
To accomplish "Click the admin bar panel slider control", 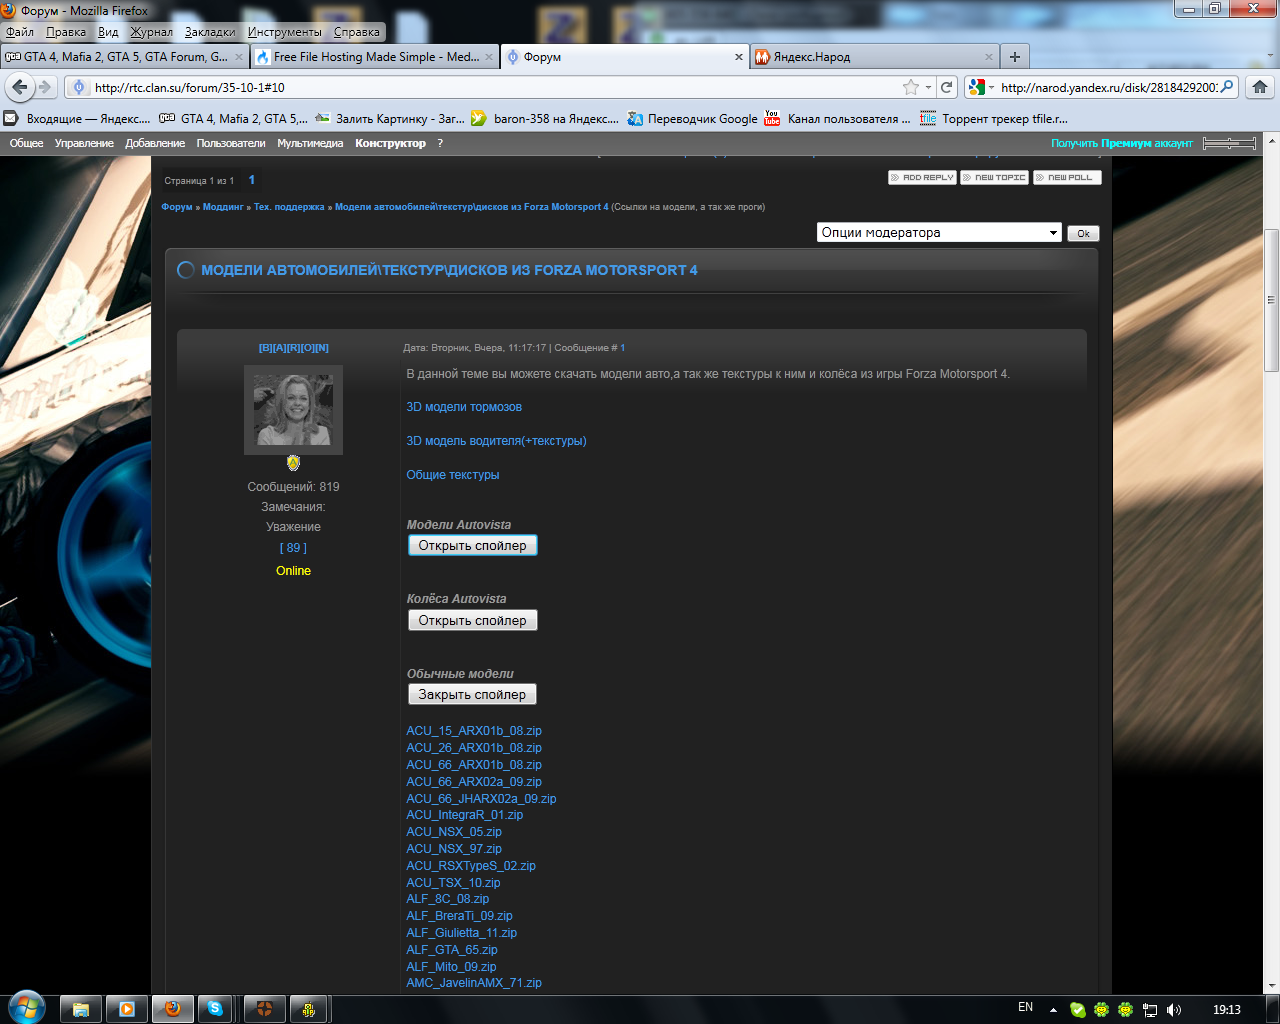I will pyautogui.click(x=1229, y=143).
